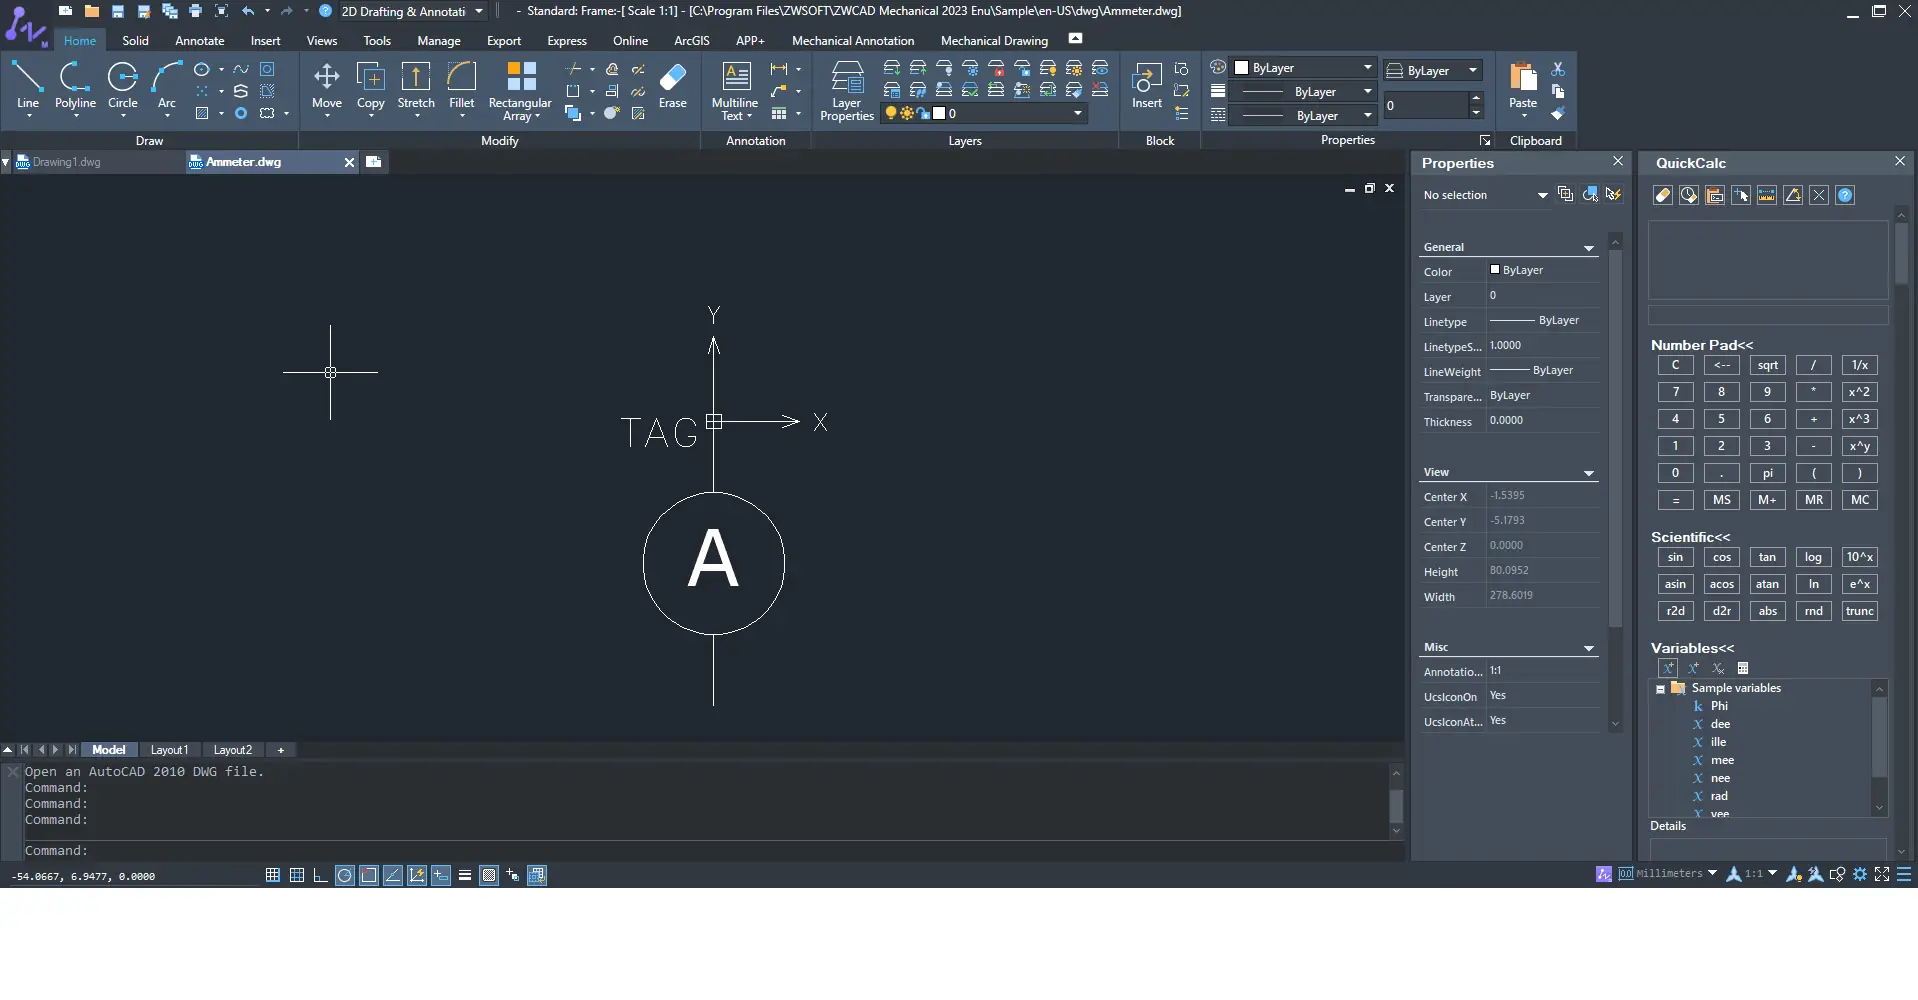Click the white color swatch in ribbon Properties
1918x1000 pixels.
[x=1242, y=68]
